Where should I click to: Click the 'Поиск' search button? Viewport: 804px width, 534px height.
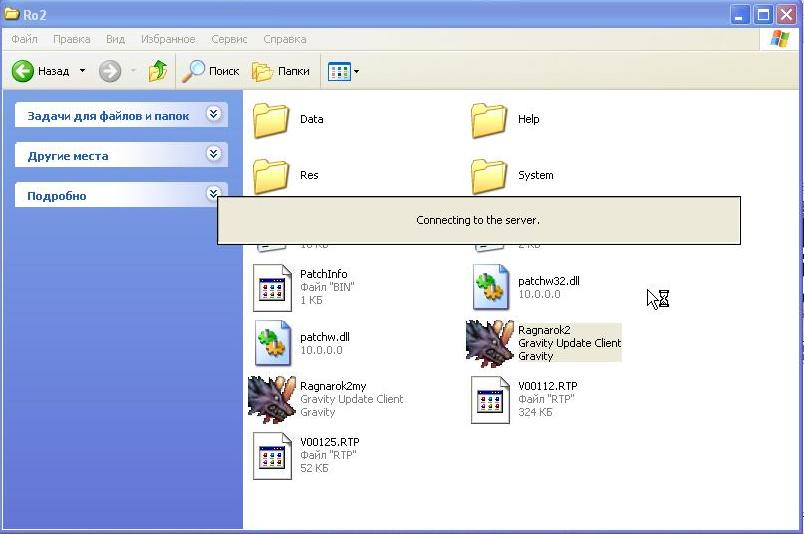[211, 71]
